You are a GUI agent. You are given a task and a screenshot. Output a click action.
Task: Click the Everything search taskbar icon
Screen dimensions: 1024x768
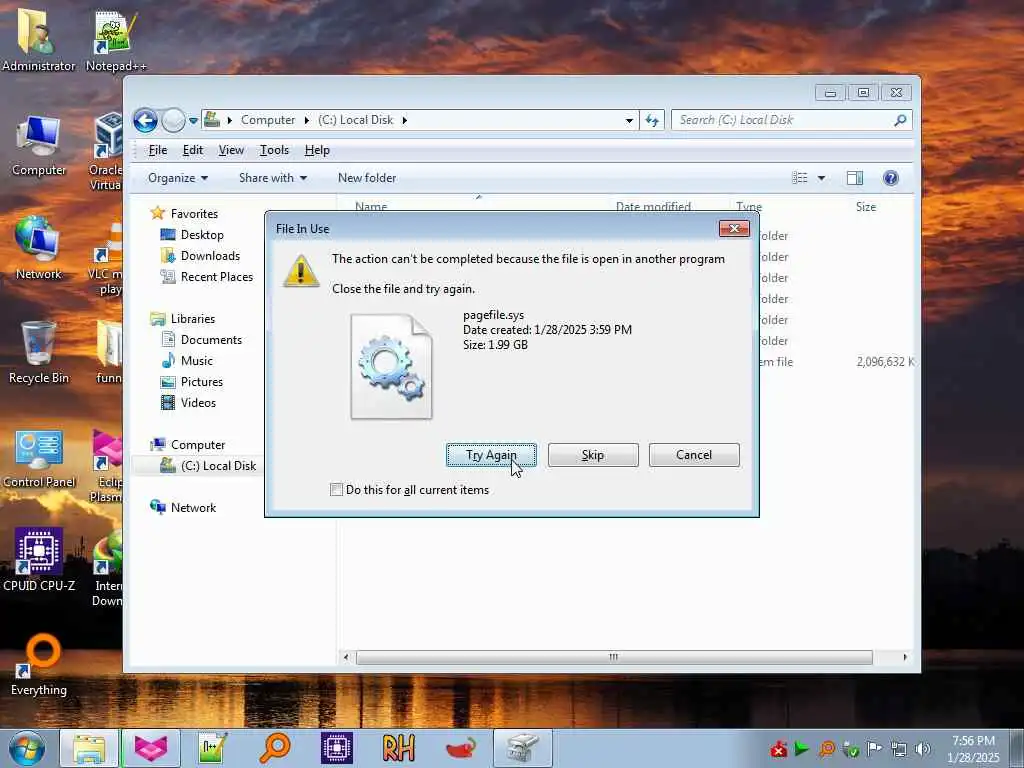click(274, 748)
